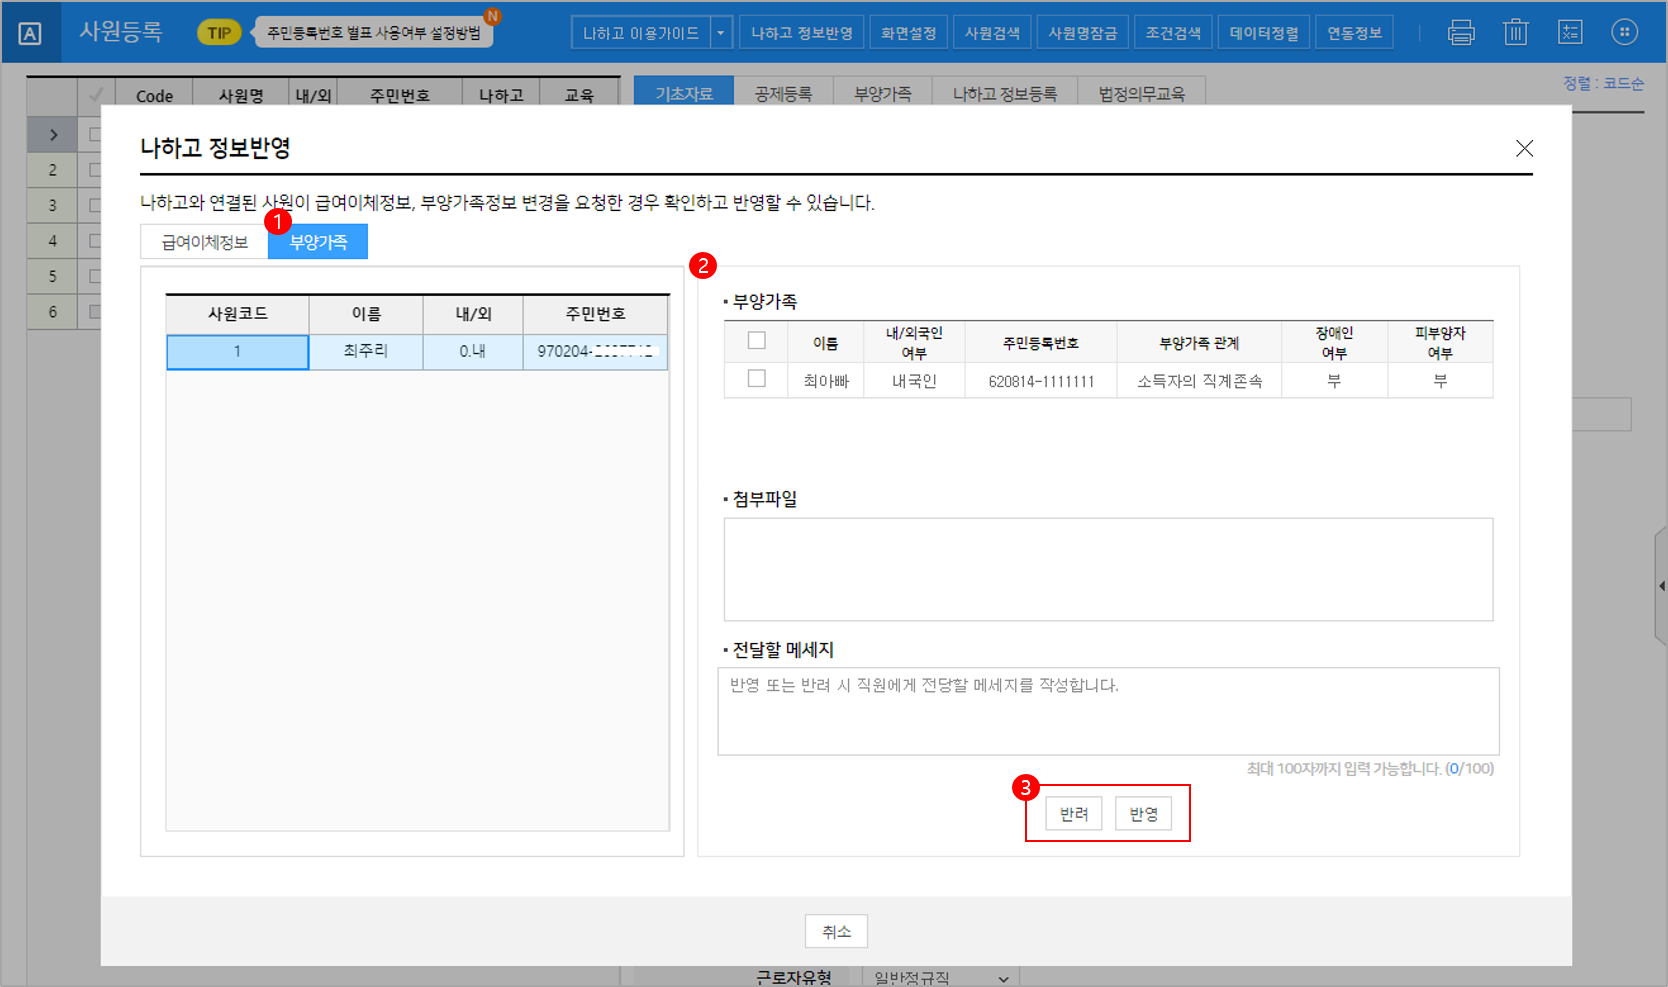Check the 최아빠 dependent row checkbox
The width and height of the screenshot is (1668, 987).
[x=757, y=379]
